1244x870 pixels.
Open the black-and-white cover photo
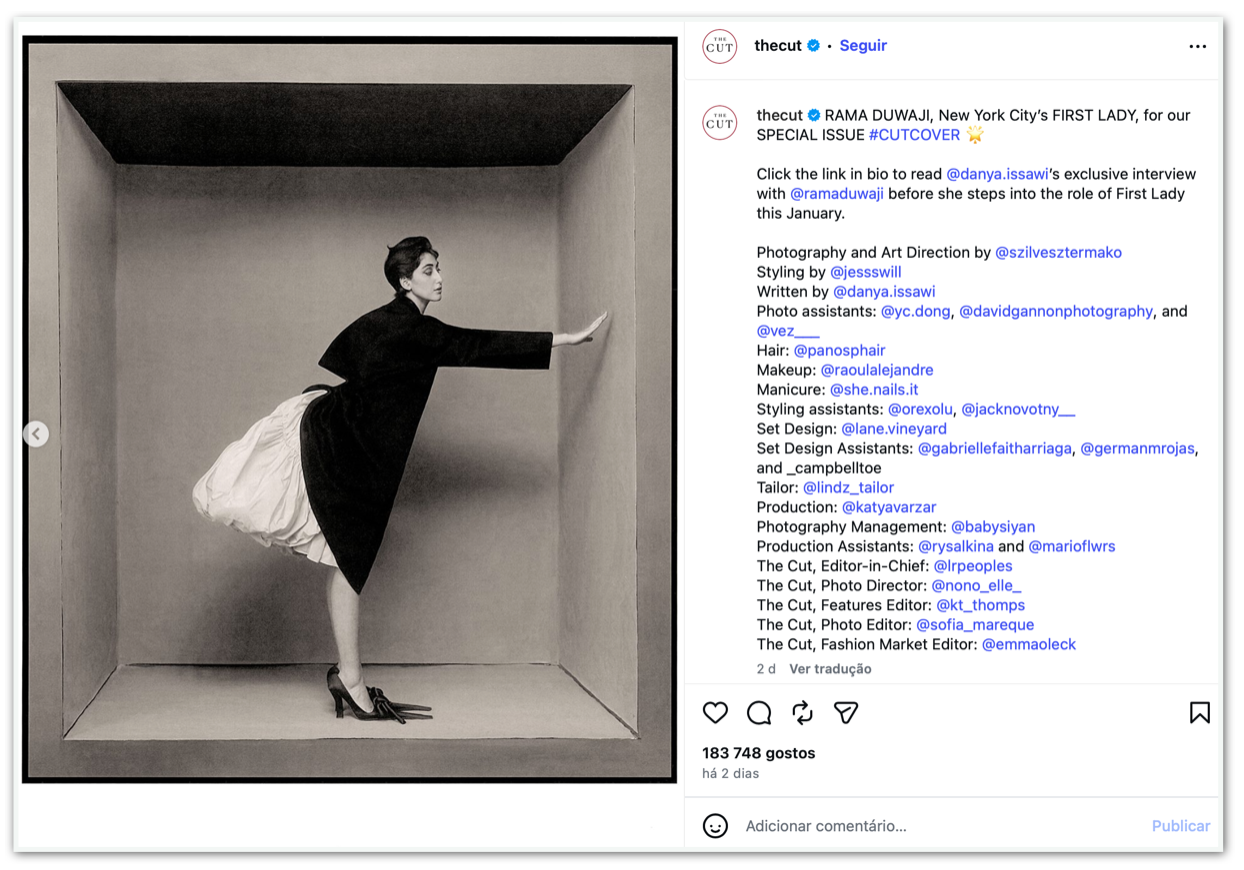(350, 410)
